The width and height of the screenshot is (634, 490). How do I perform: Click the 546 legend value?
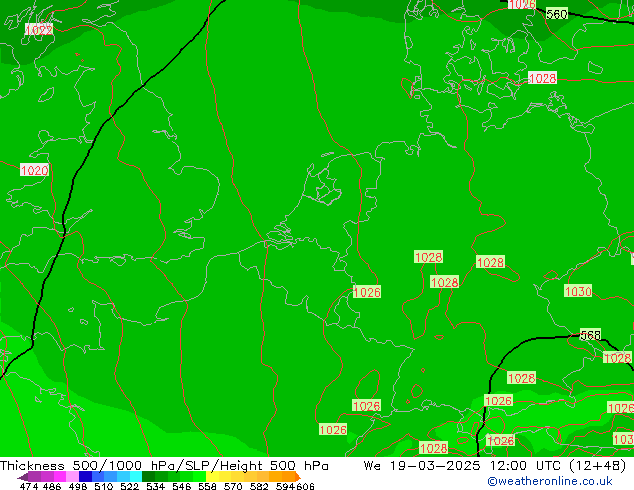point(182,486)
